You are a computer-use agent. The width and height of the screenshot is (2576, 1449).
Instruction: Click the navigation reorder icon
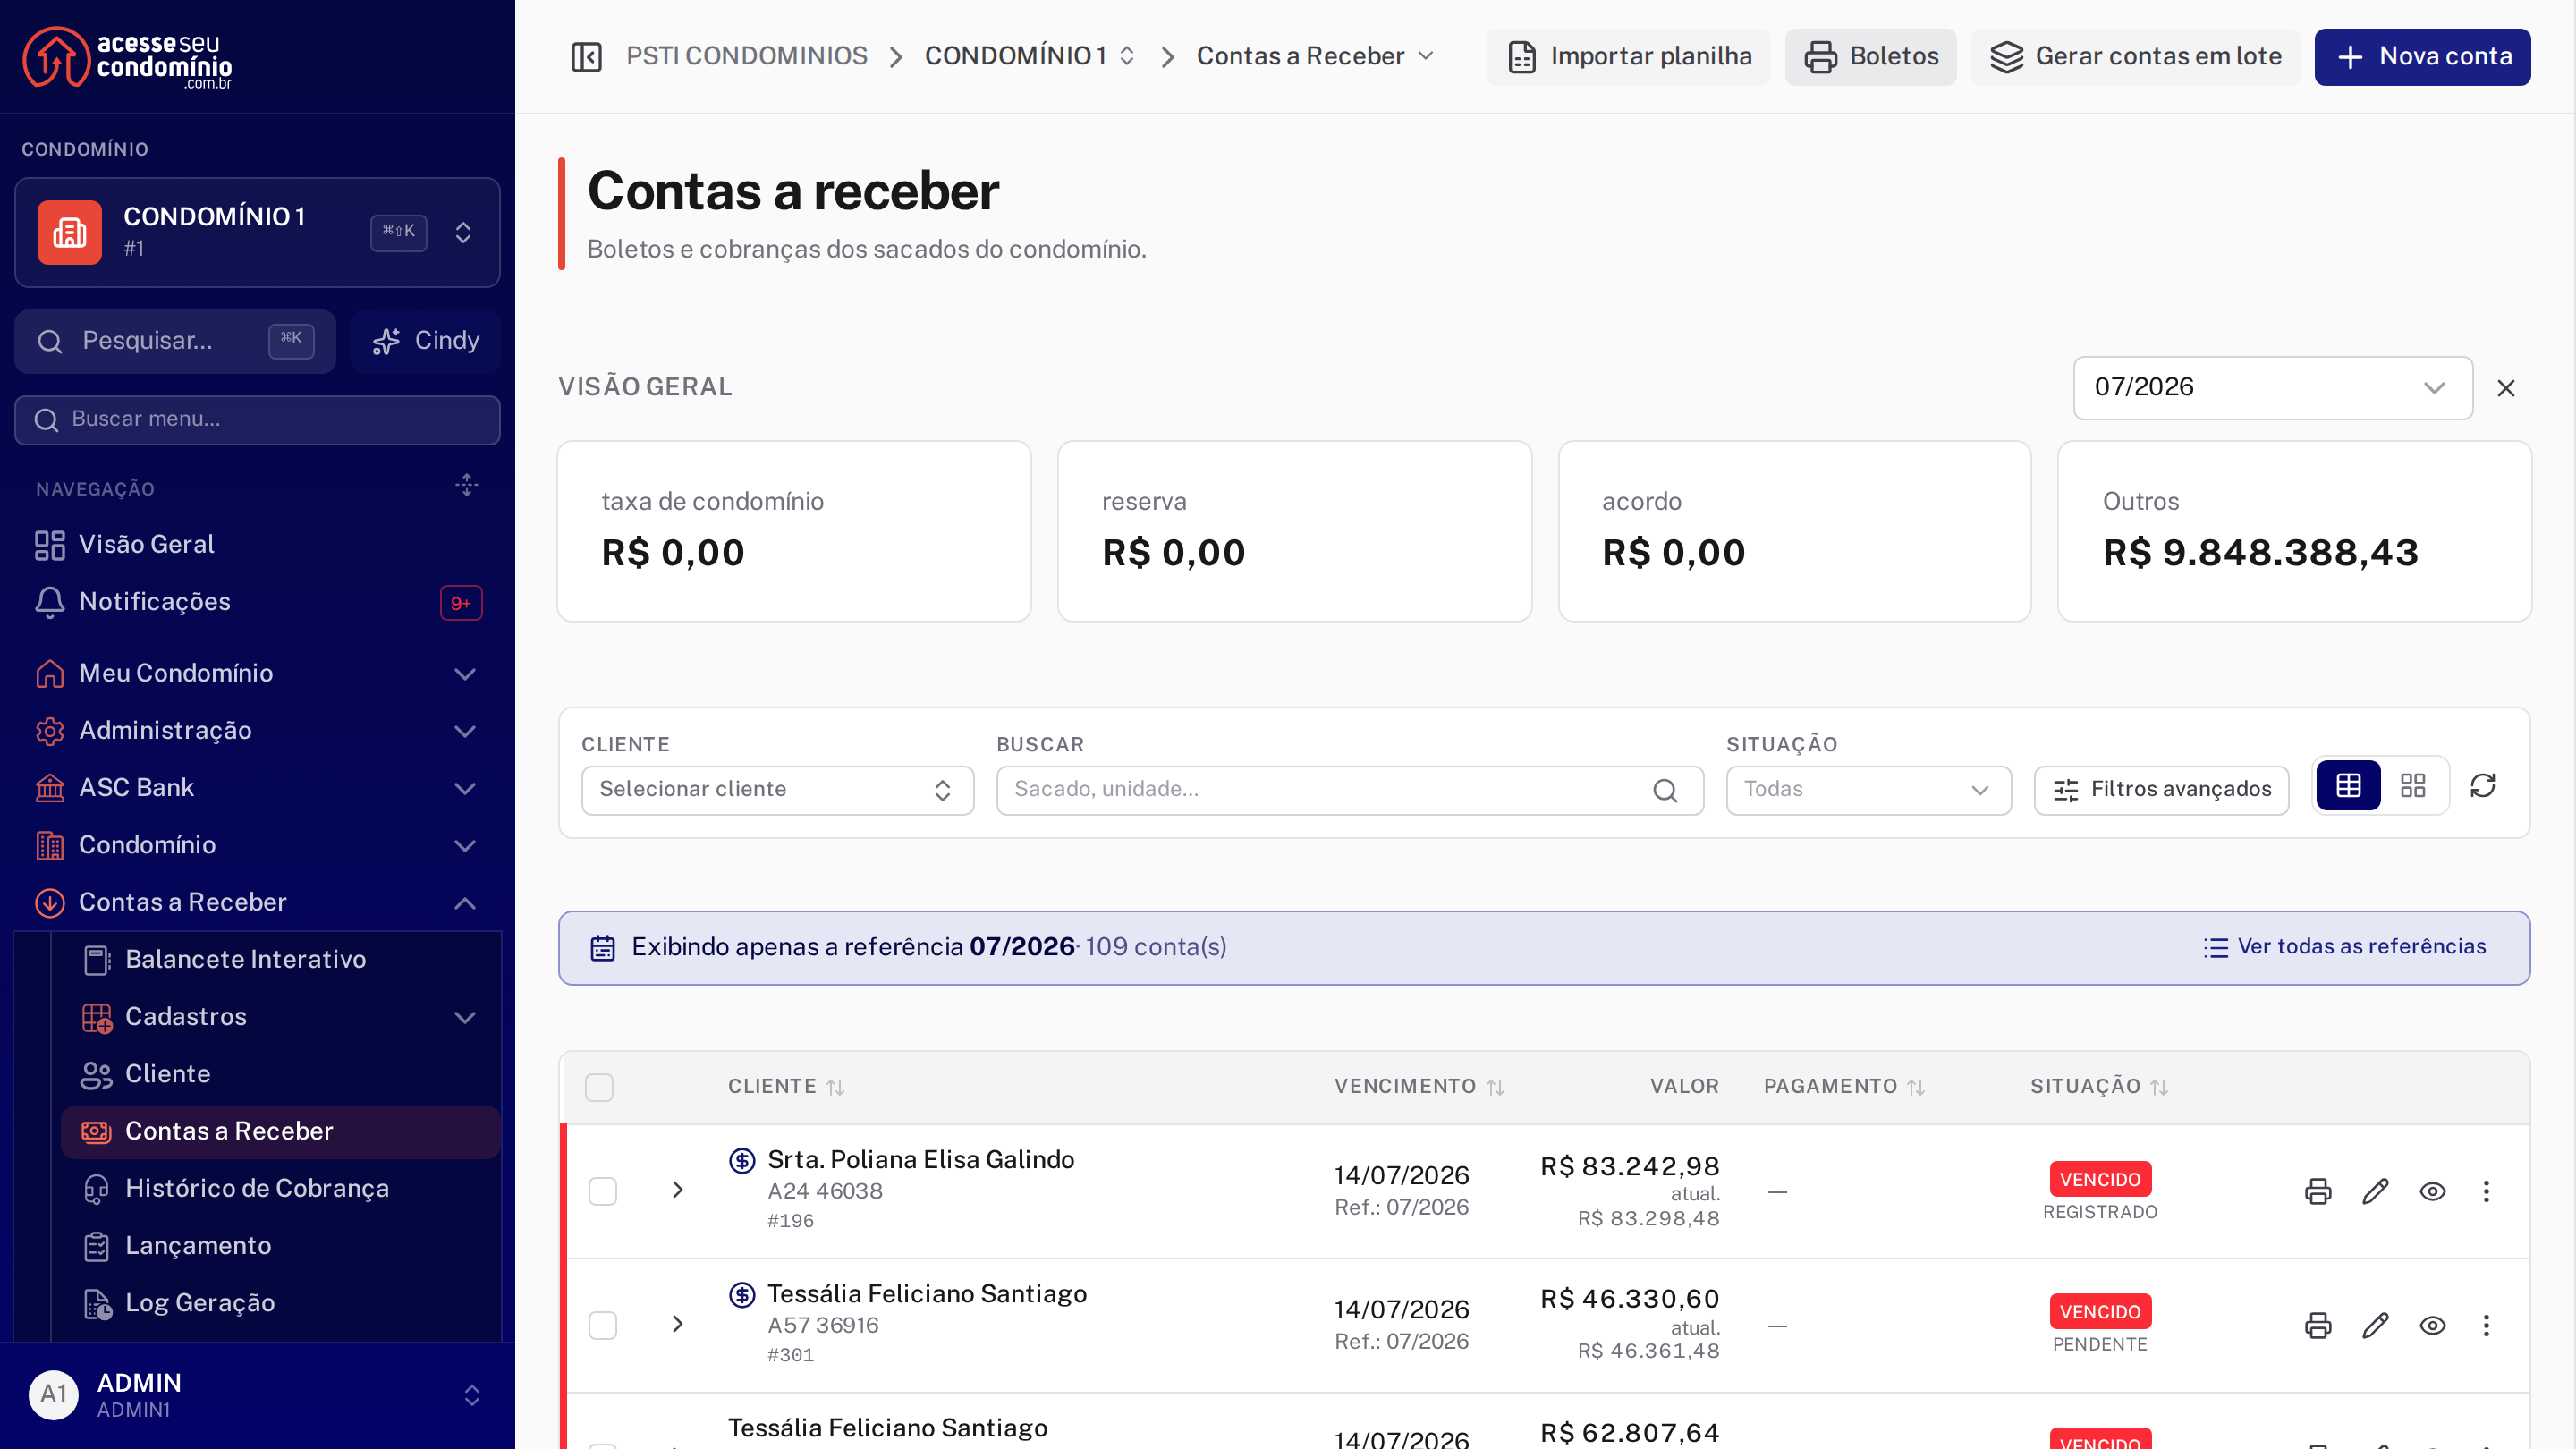tap(466, 487)
